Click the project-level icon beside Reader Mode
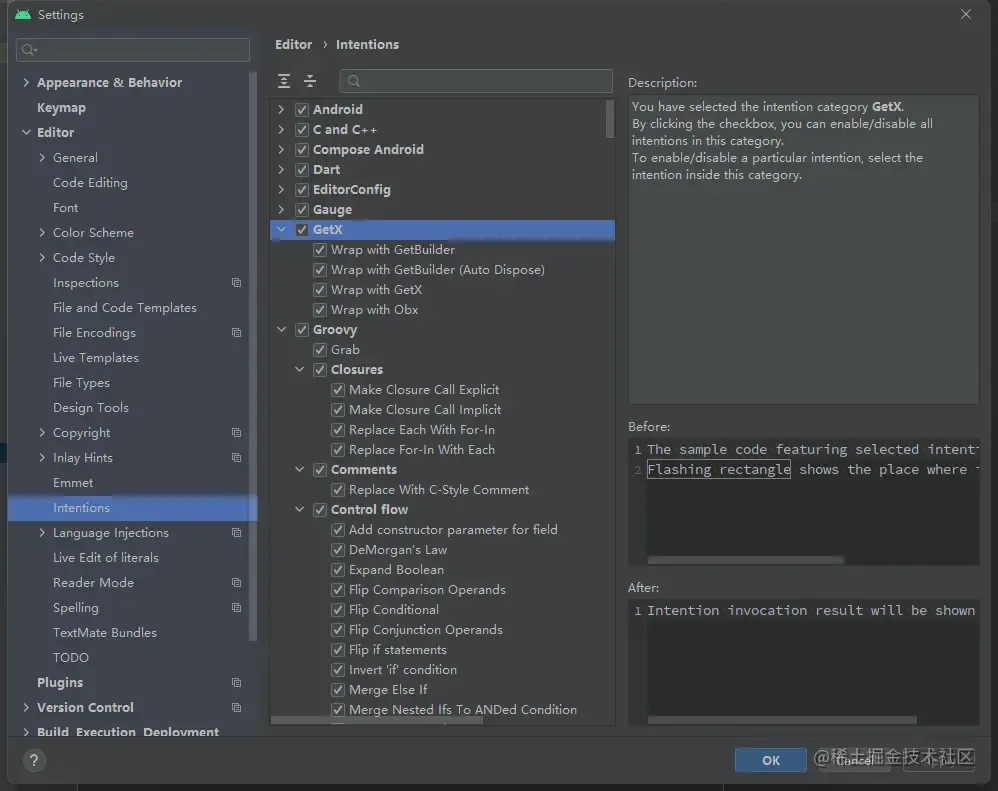This screenshot has width=998, height=791. click(237, 583)
